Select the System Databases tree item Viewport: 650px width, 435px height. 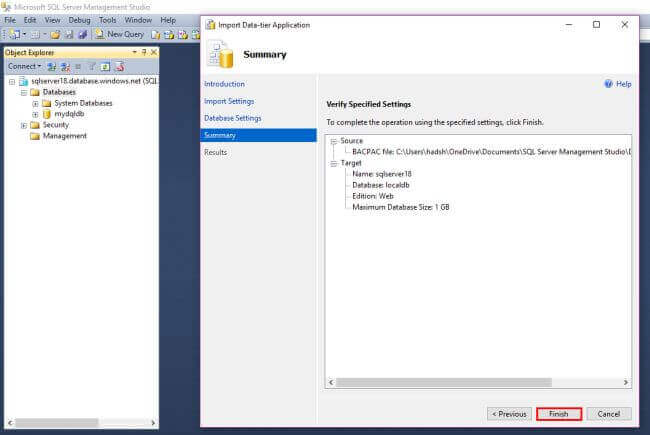point(83,103)
